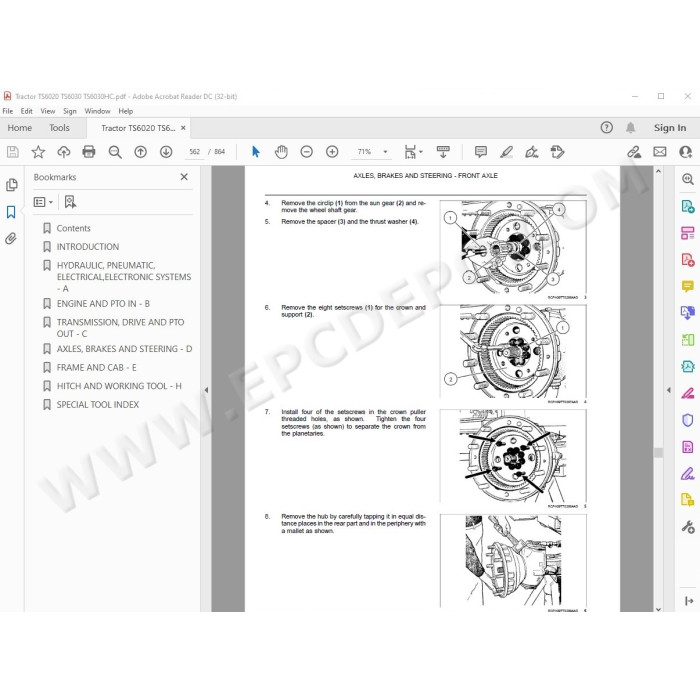Open TRANSMISSION, DRIVE AND PTO OUT - C bookmark

(x=120, y=328)
